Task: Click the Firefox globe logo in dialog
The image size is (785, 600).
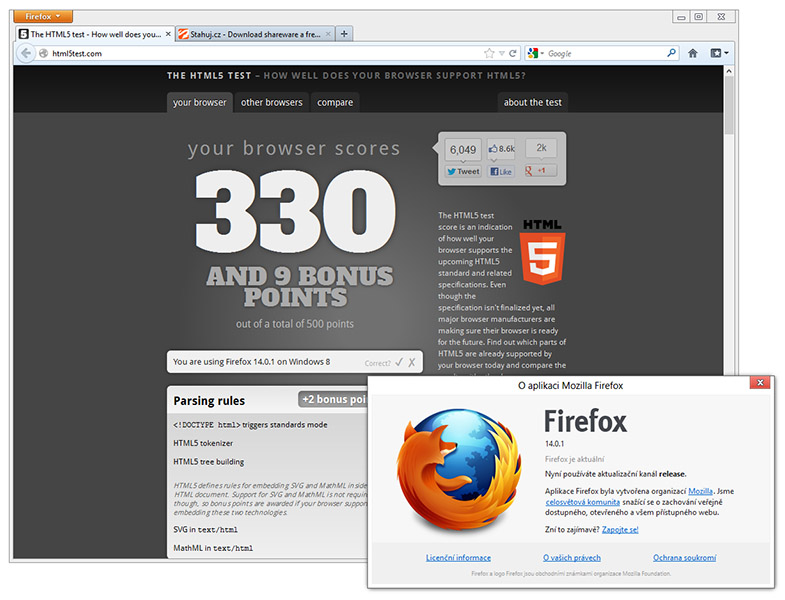Action: click(x=459, y=470)
